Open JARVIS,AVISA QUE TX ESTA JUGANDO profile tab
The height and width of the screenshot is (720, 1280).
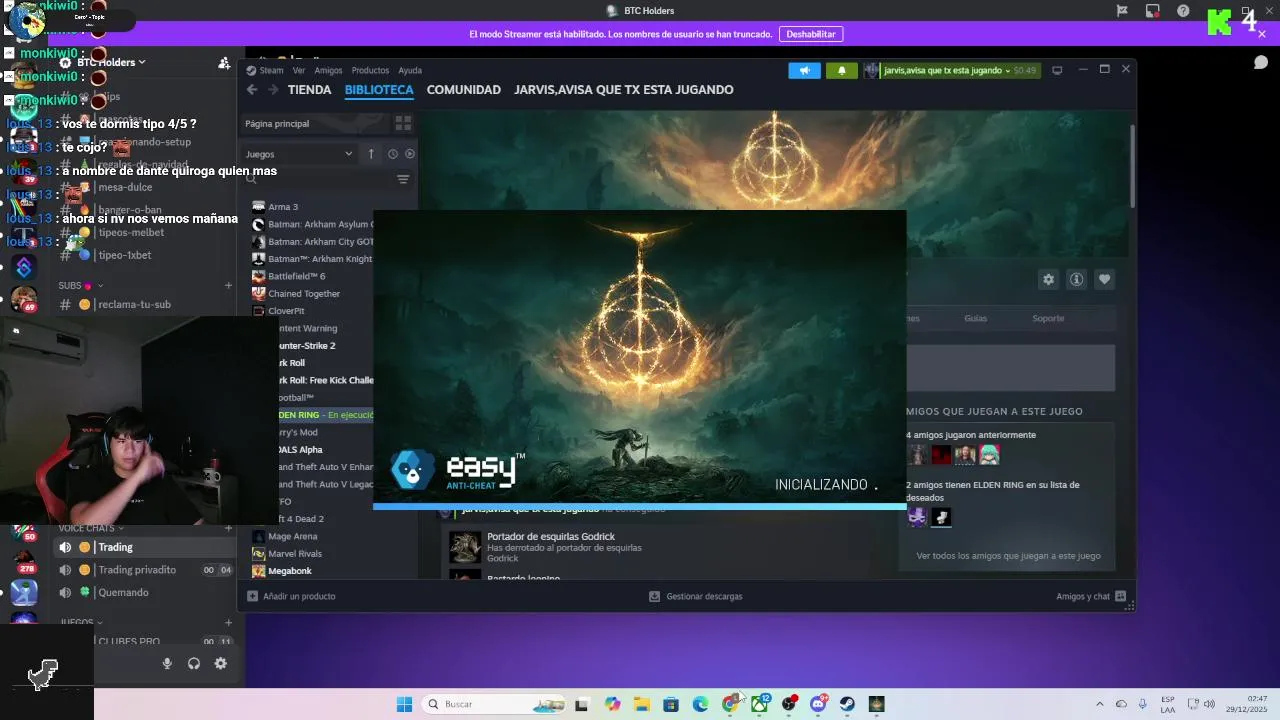(x=624, y=90)
